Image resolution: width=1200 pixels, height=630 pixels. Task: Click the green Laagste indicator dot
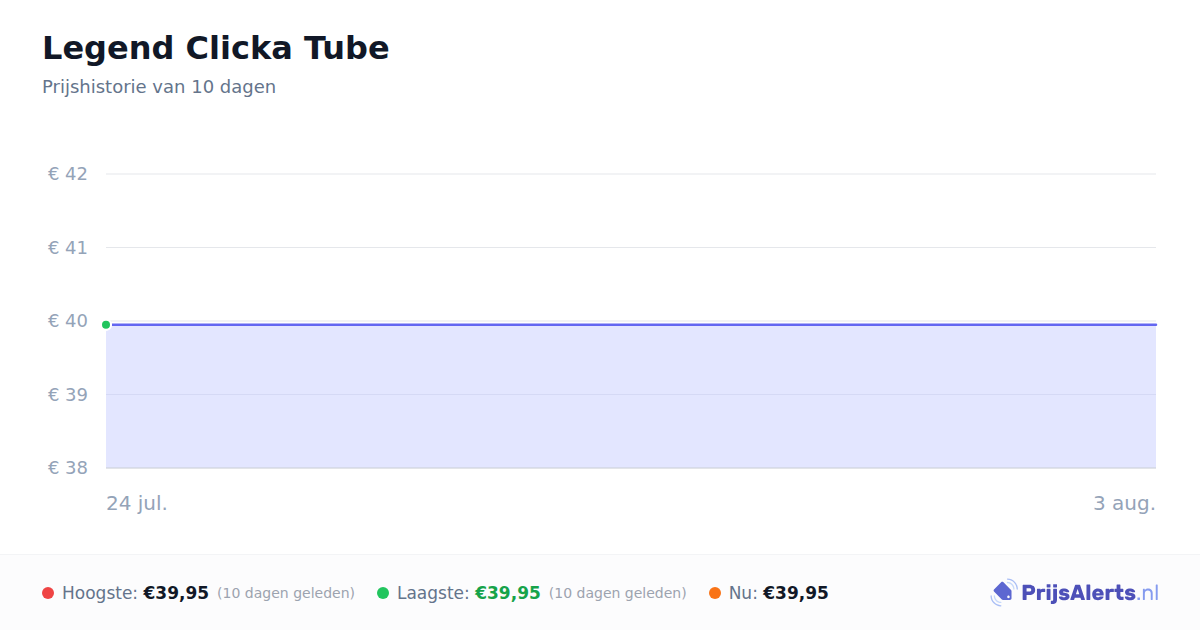(x=383, y=593)
